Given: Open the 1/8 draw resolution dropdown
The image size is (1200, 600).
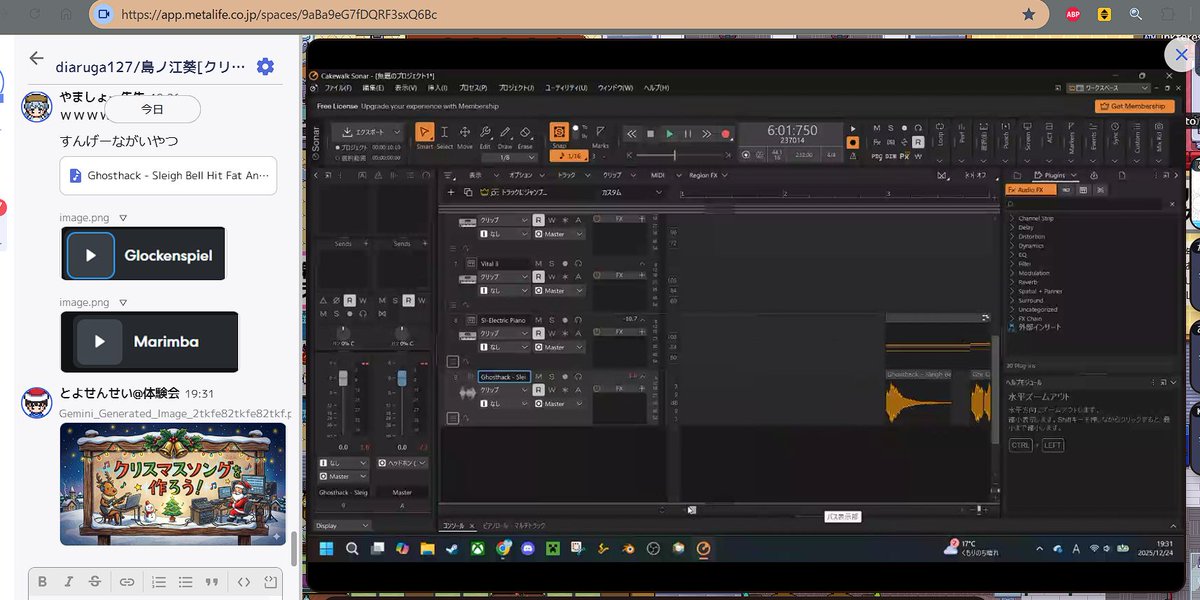Looking at the screenshot, I should [x=511, y=157].
